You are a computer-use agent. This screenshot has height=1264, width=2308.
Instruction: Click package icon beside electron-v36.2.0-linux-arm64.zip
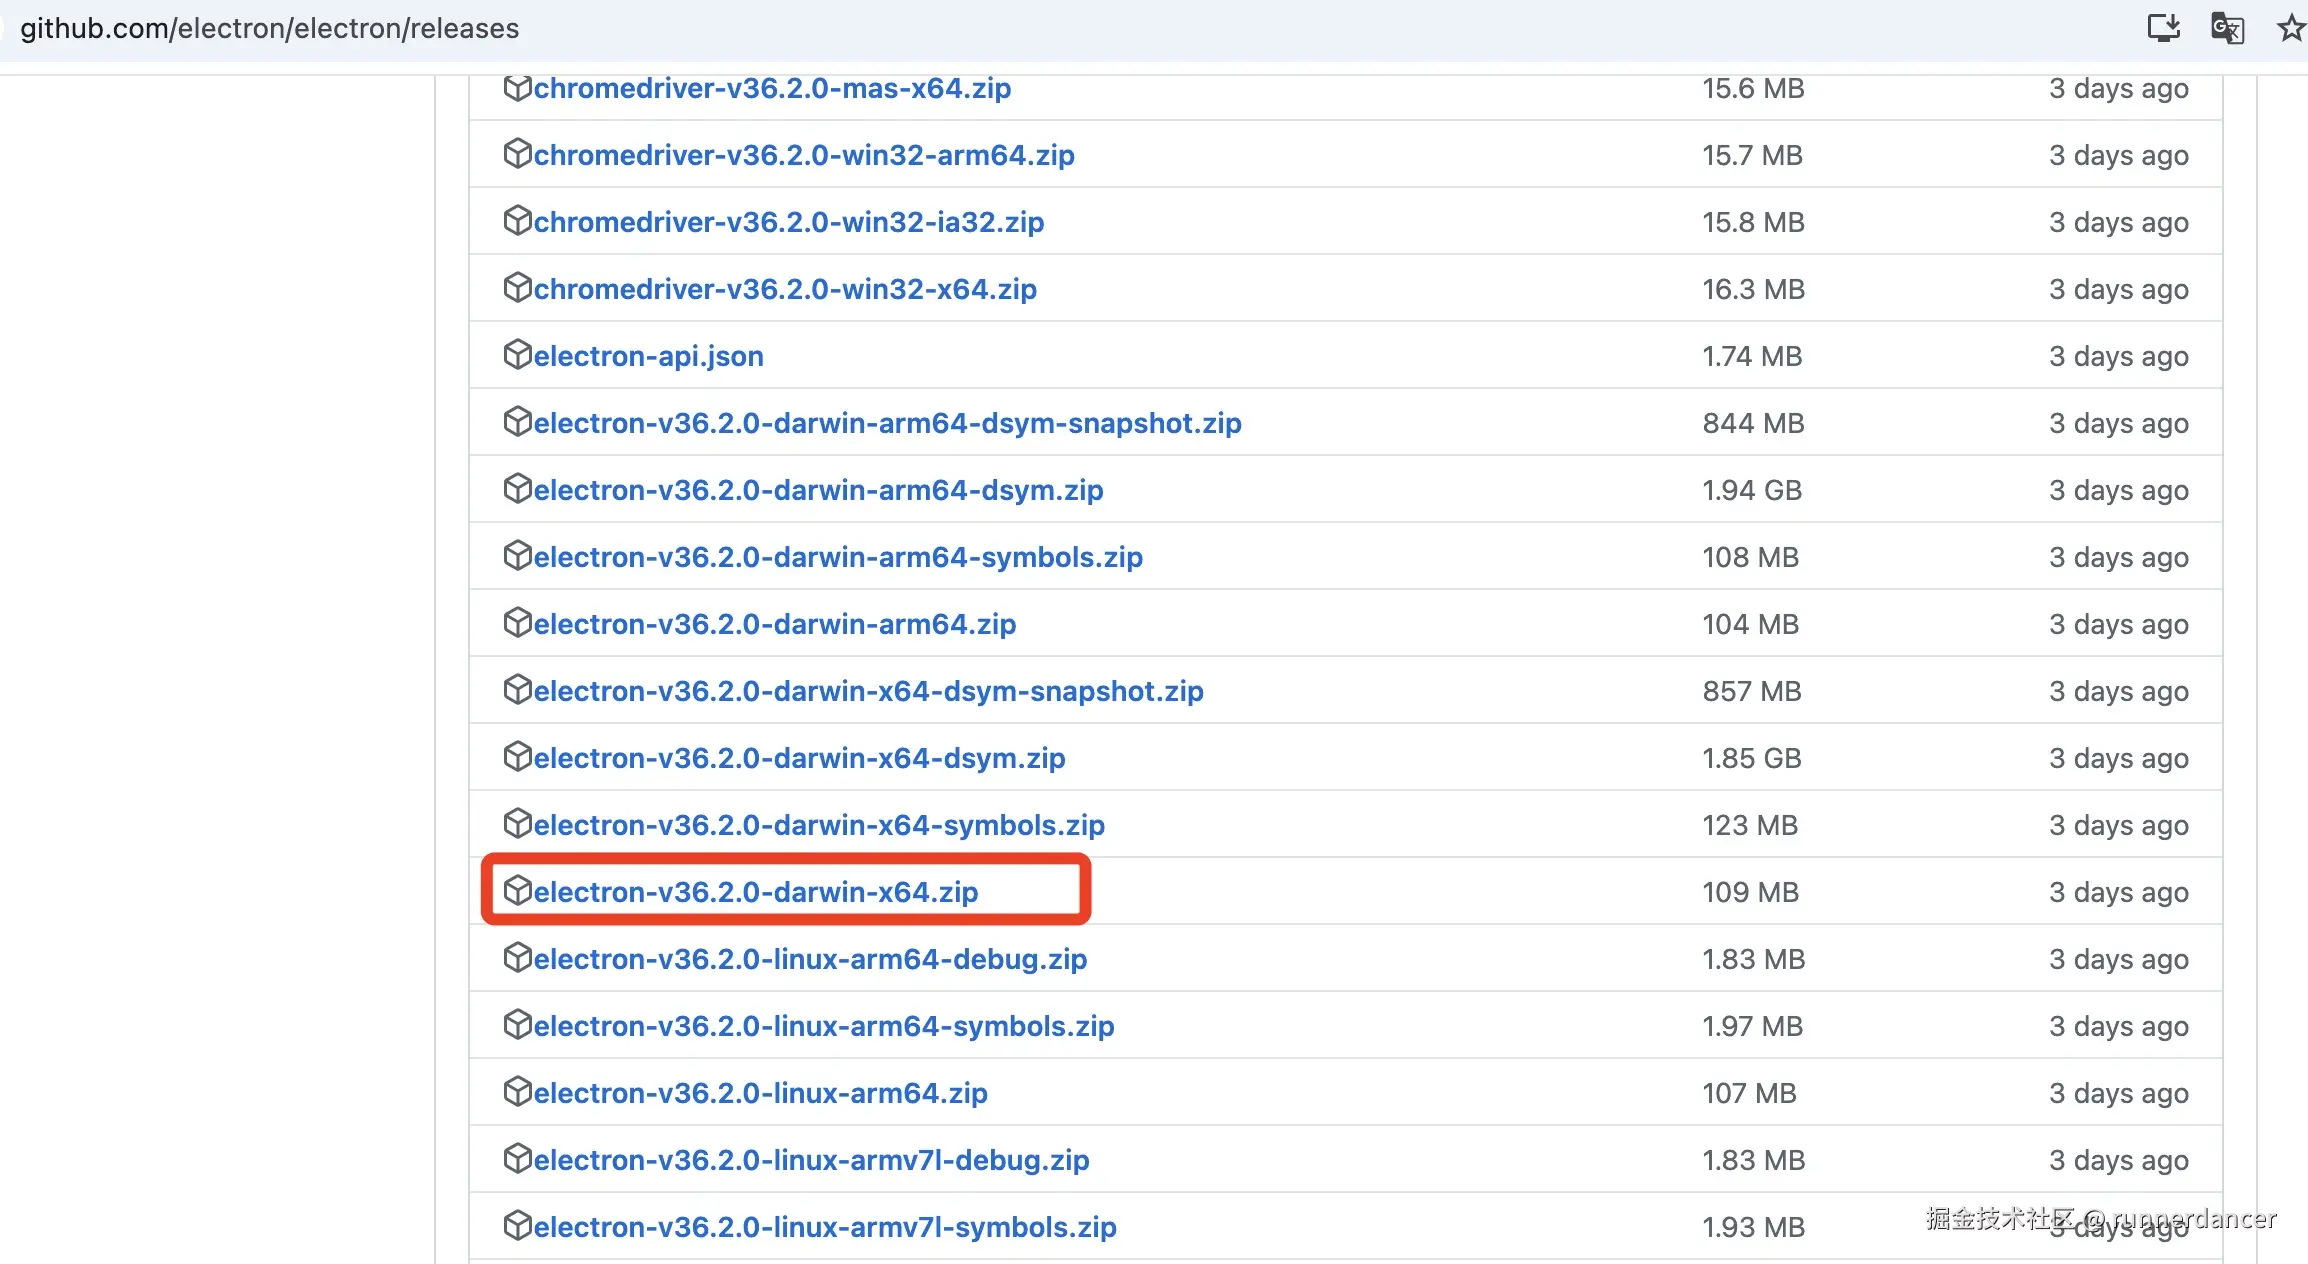click(517, 1092)
